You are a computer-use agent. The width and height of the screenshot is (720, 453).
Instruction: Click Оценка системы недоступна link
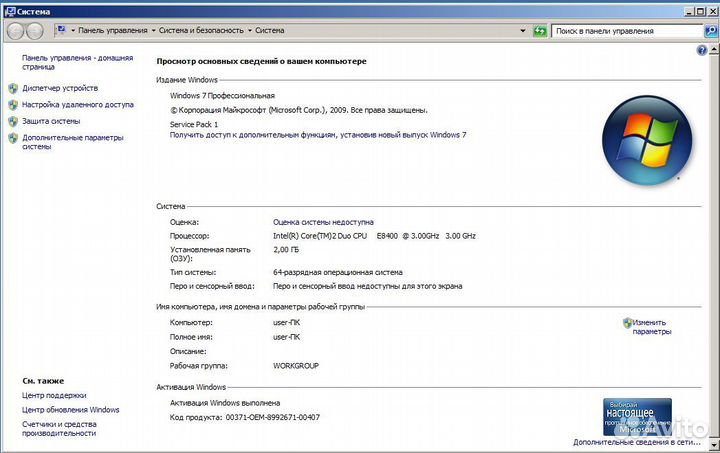[323, 222]
